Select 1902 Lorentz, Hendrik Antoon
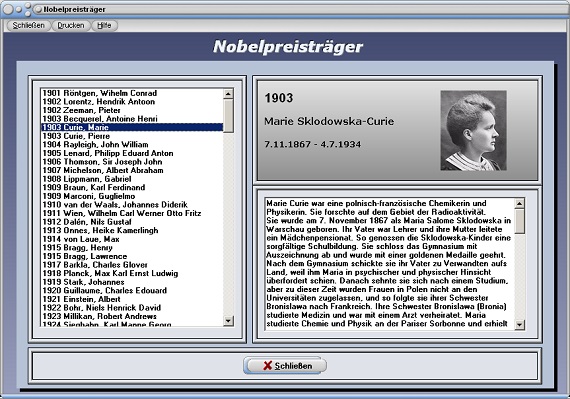570x399 pixels. (132, 102)
